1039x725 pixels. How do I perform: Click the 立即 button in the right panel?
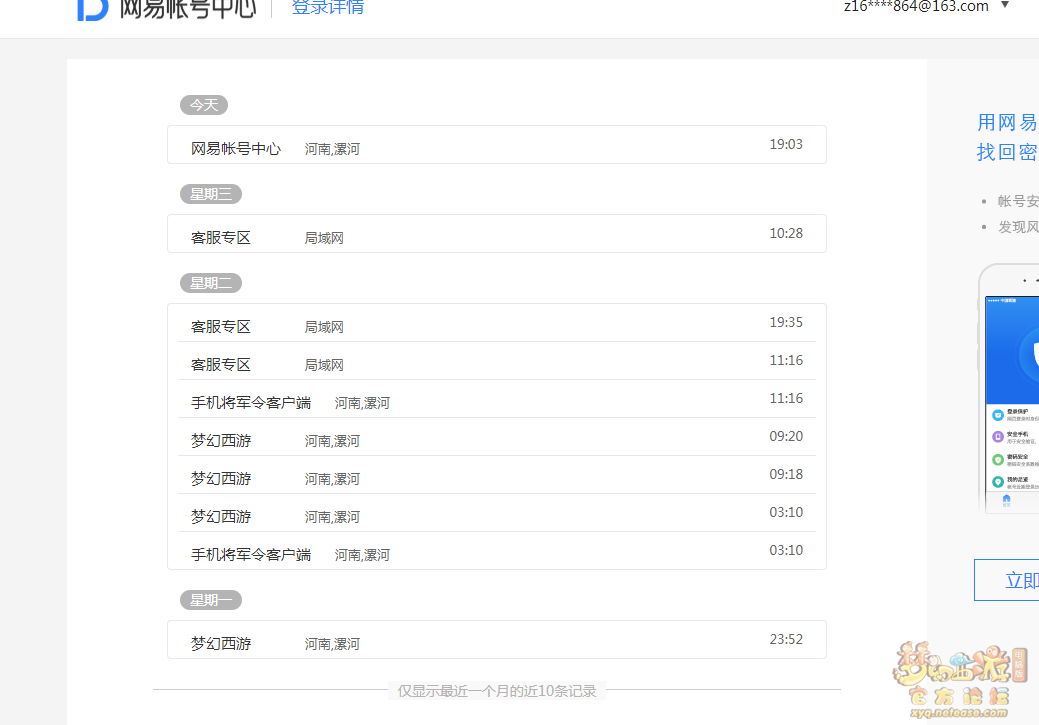point(1007,580)
